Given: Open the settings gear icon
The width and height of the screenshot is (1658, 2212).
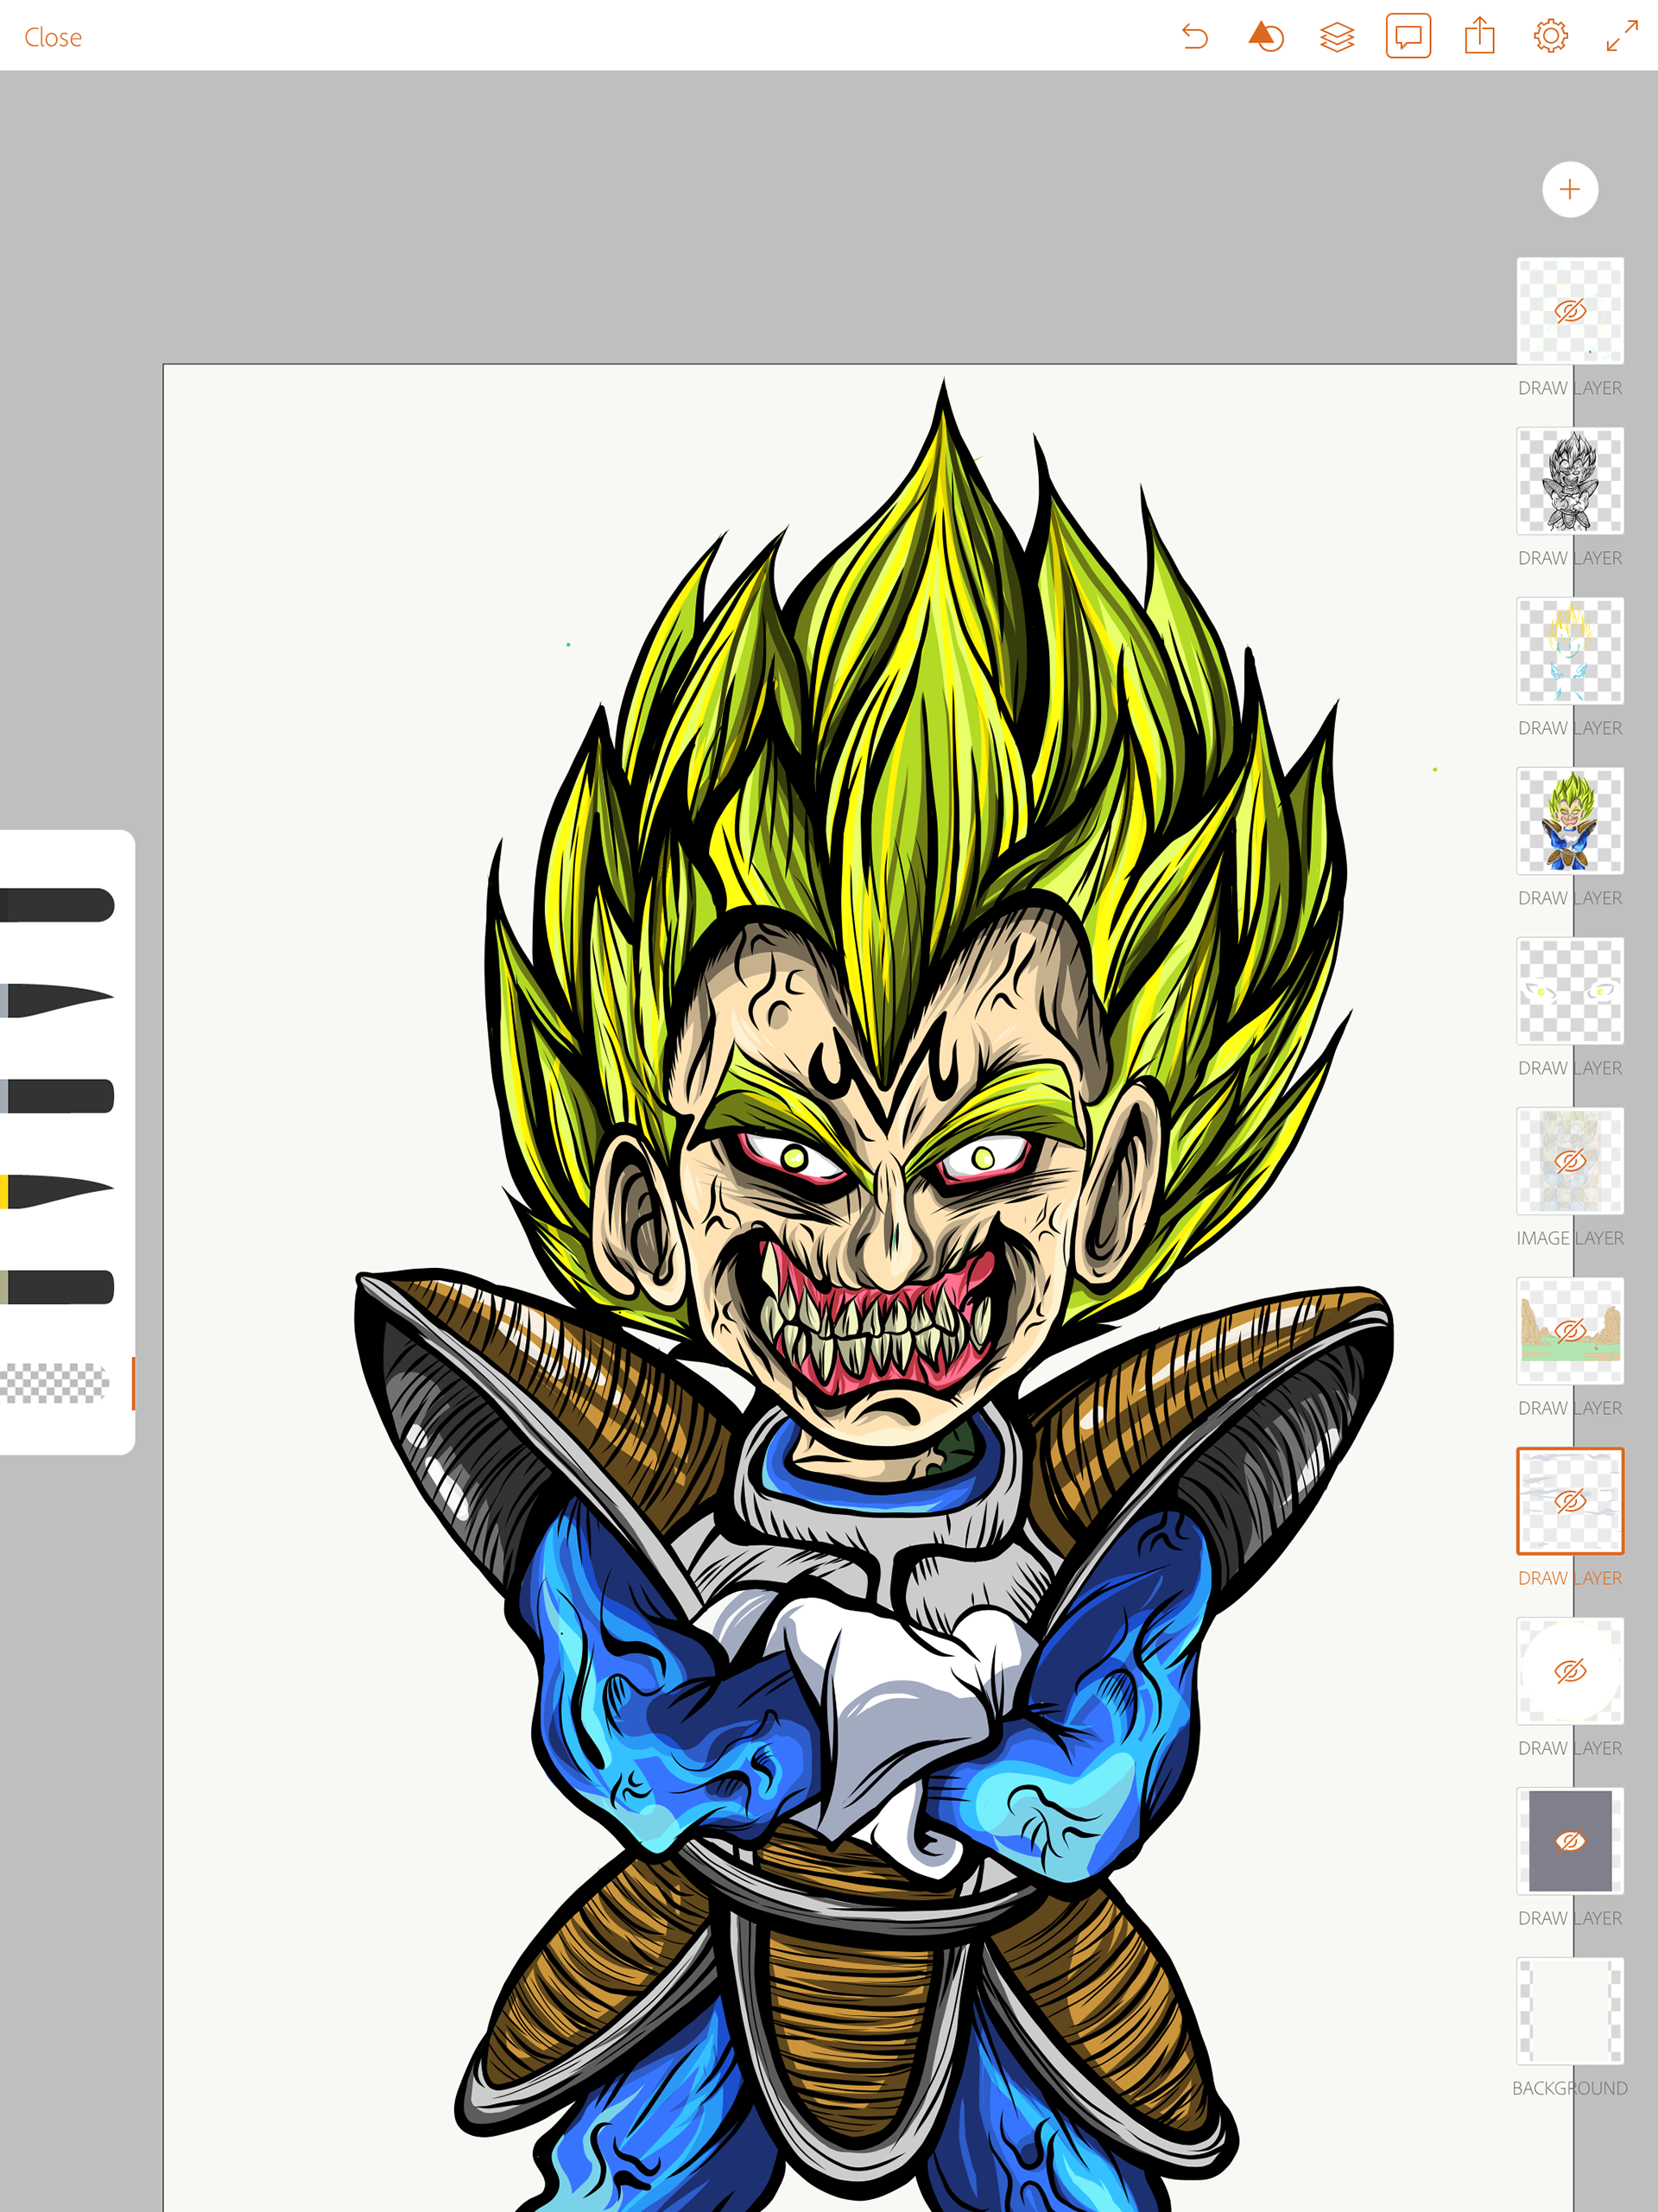Looking at the screenshot, I should pos(1550,37).
